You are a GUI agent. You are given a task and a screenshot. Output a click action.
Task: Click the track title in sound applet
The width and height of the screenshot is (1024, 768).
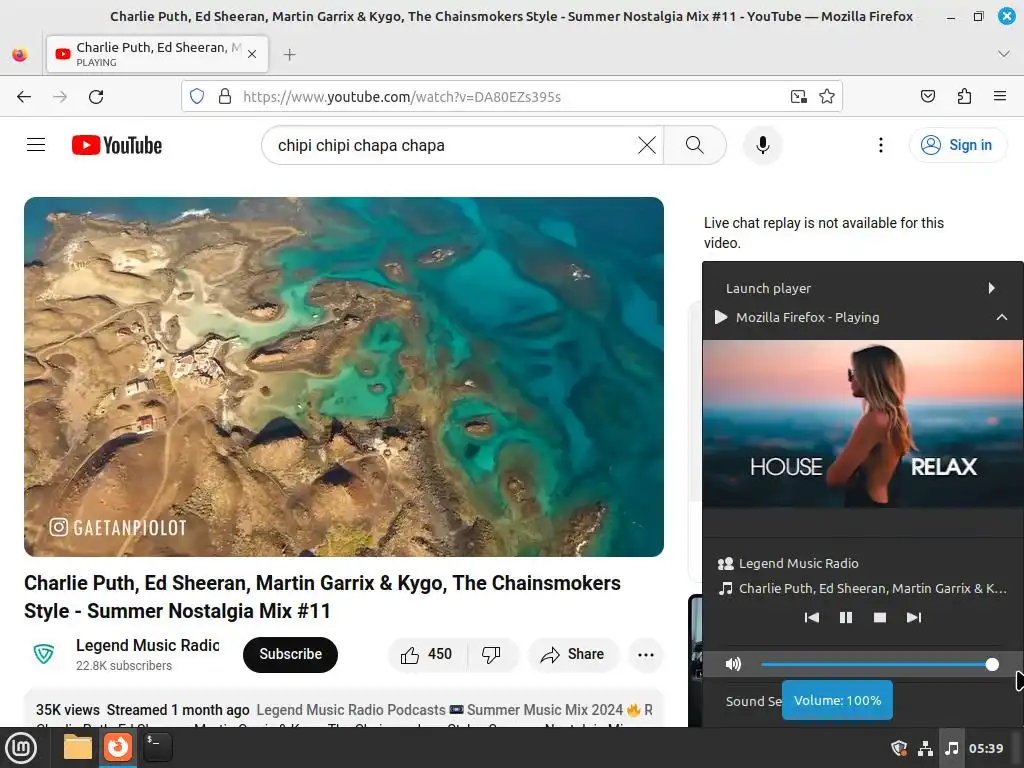click(872, 588)
